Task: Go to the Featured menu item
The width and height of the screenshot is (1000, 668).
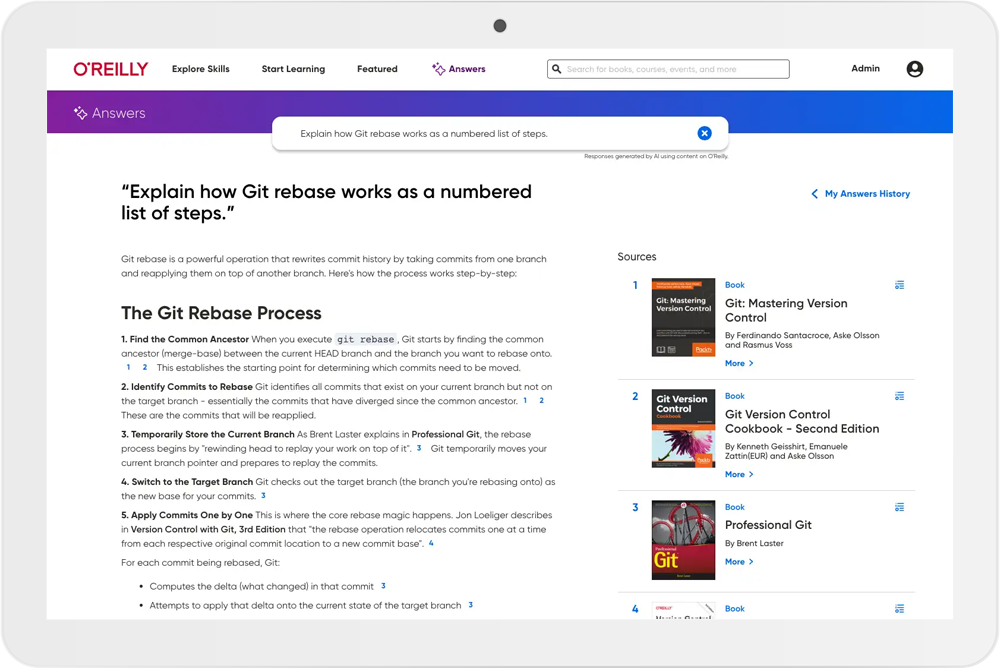Action: tap(377, 69)
